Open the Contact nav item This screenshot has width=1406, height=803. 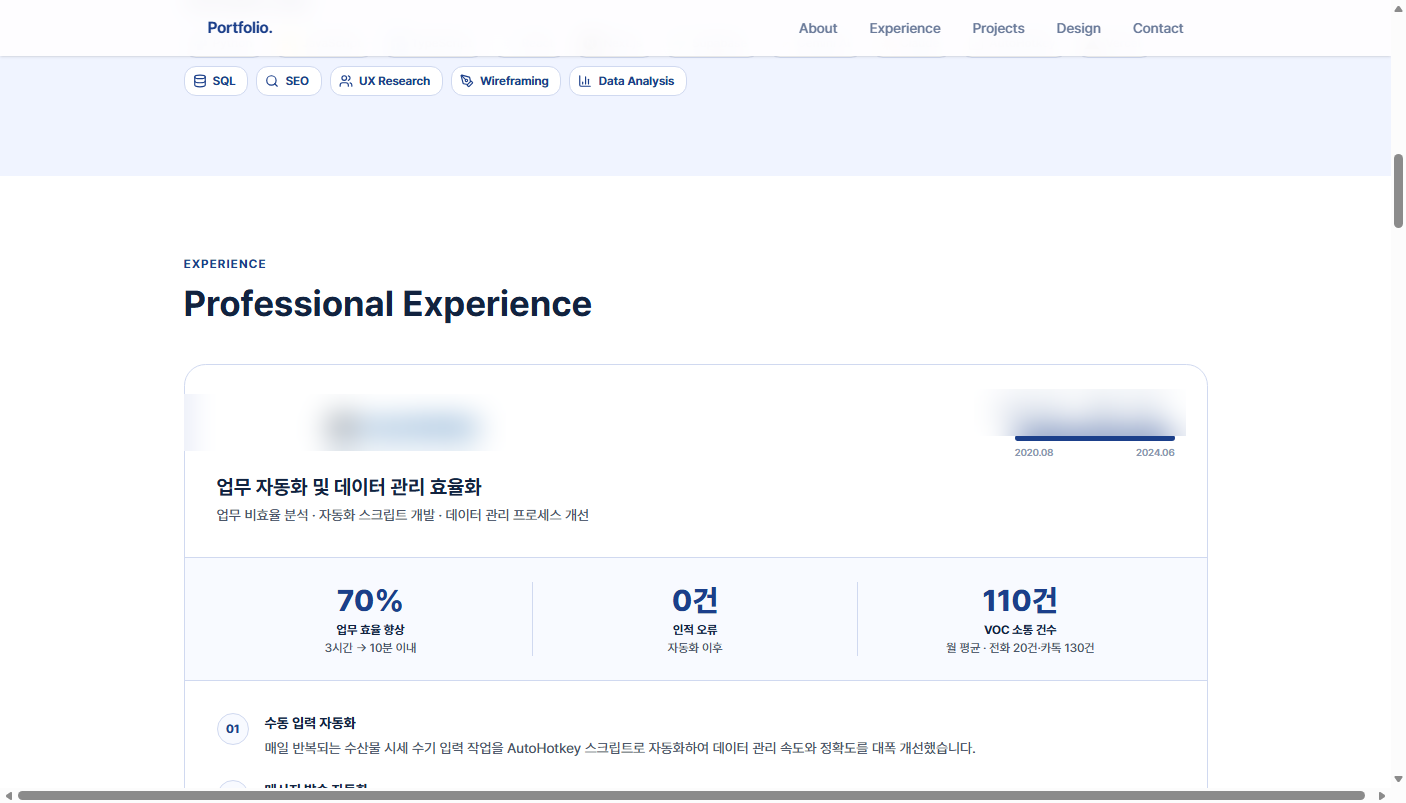pos(1158,28)
